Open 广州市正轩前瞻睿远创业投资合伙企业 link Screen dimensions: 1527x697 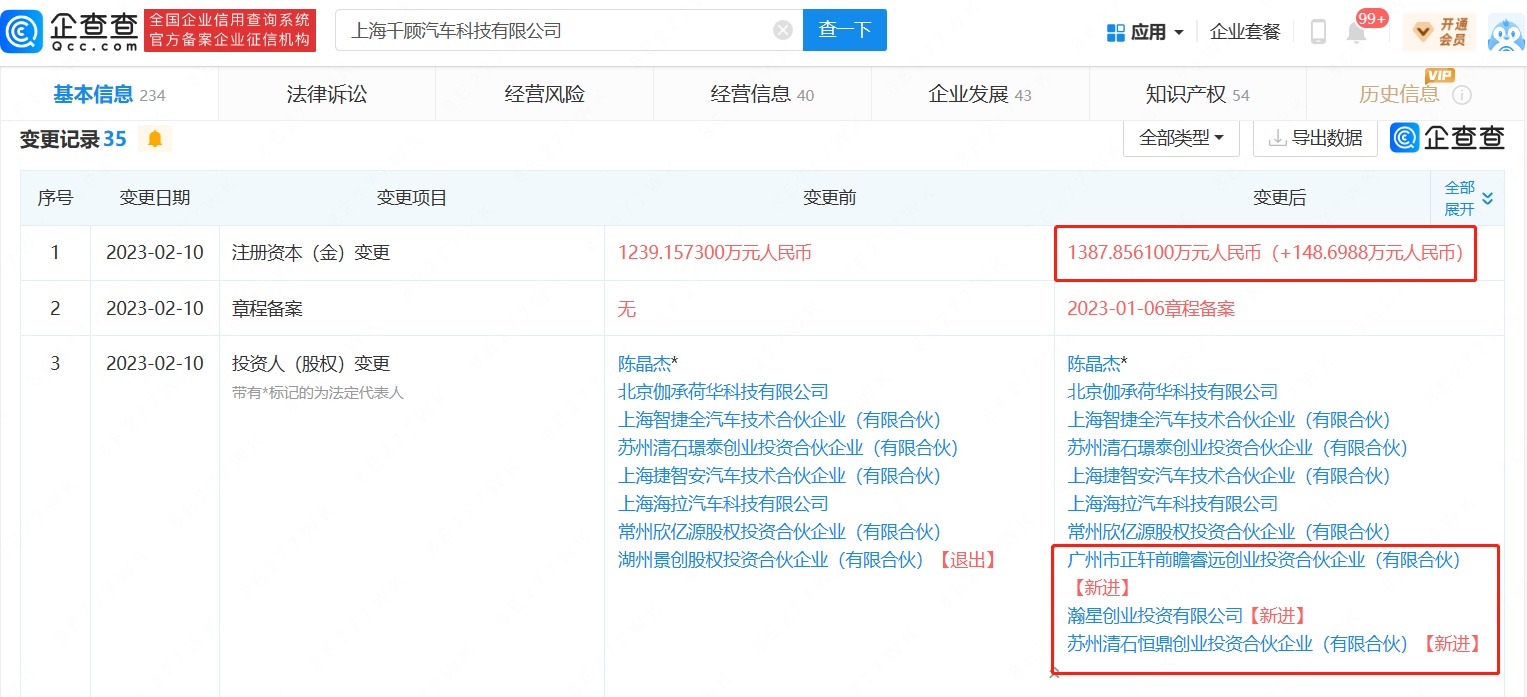pos(1264,560)
